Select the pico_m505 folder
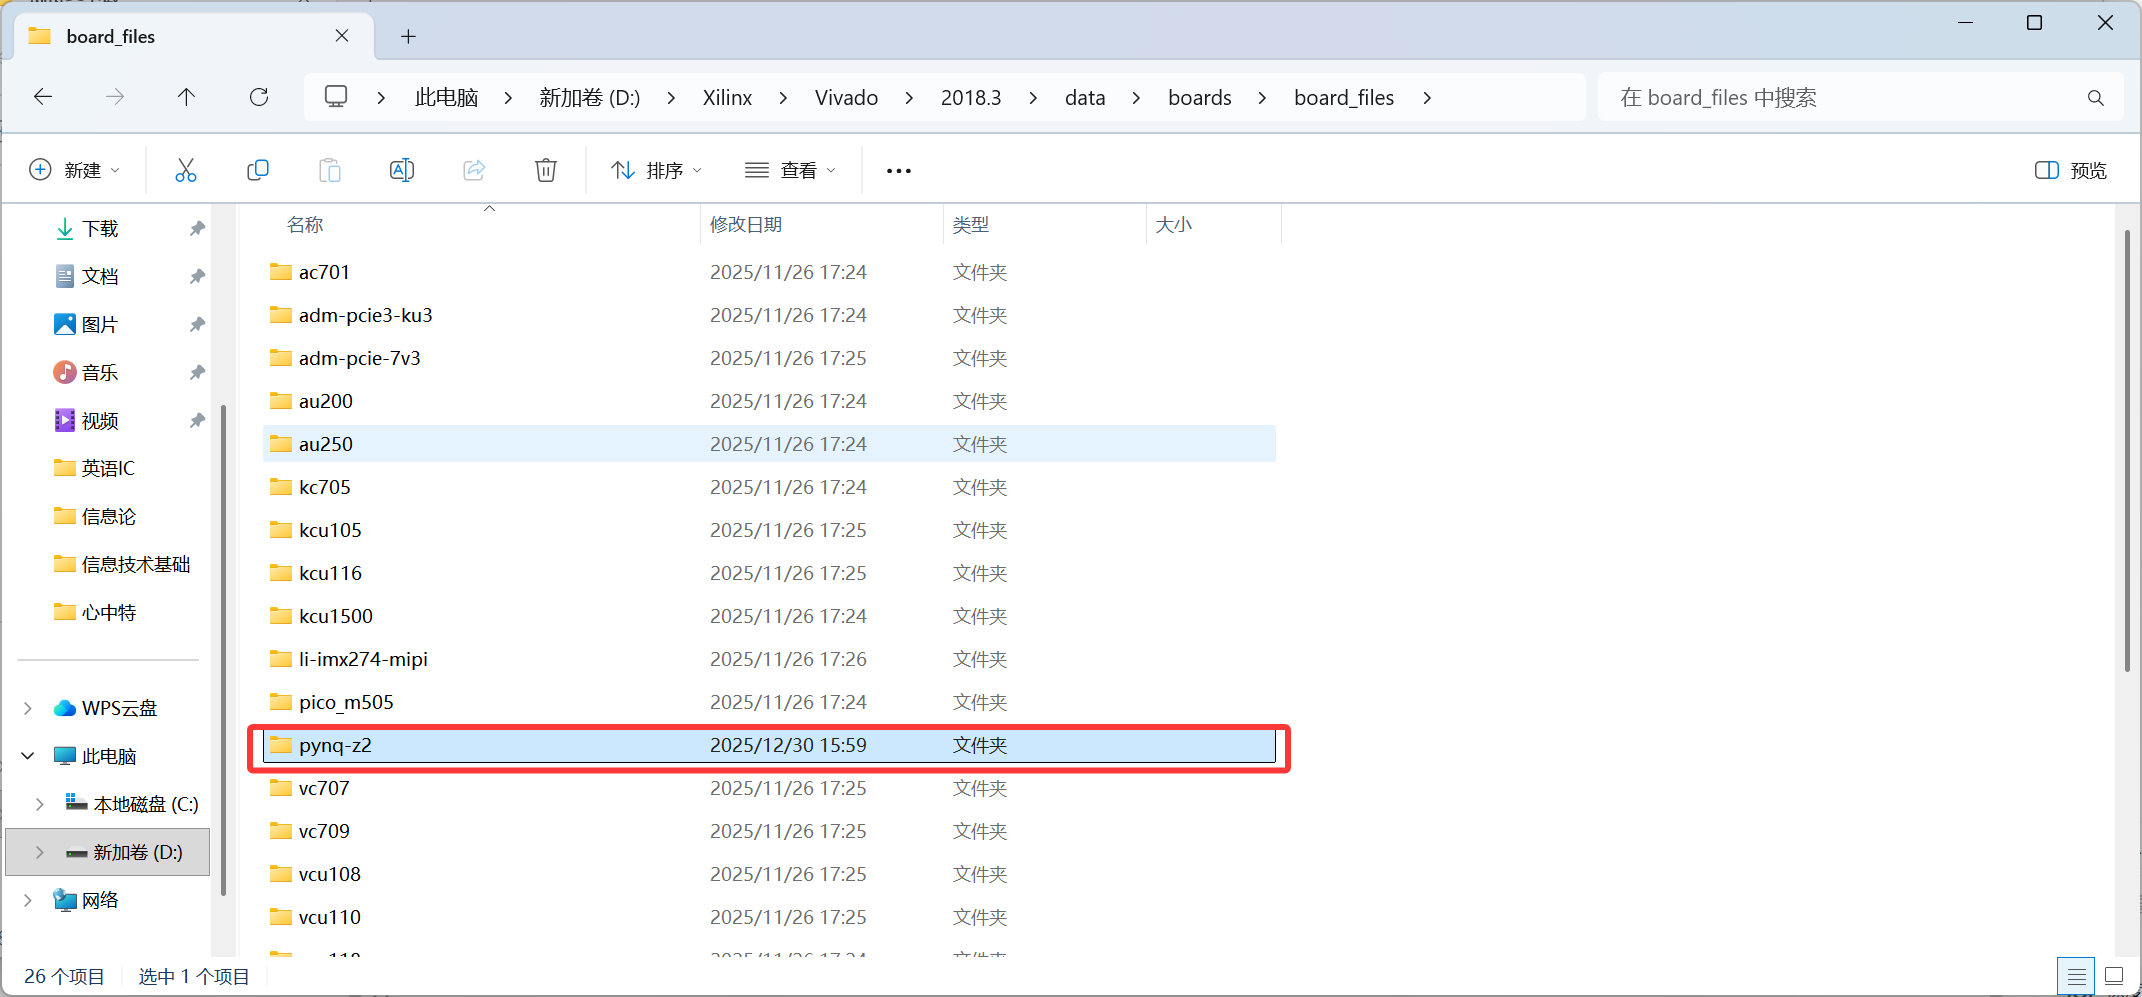 coord(769,702)
